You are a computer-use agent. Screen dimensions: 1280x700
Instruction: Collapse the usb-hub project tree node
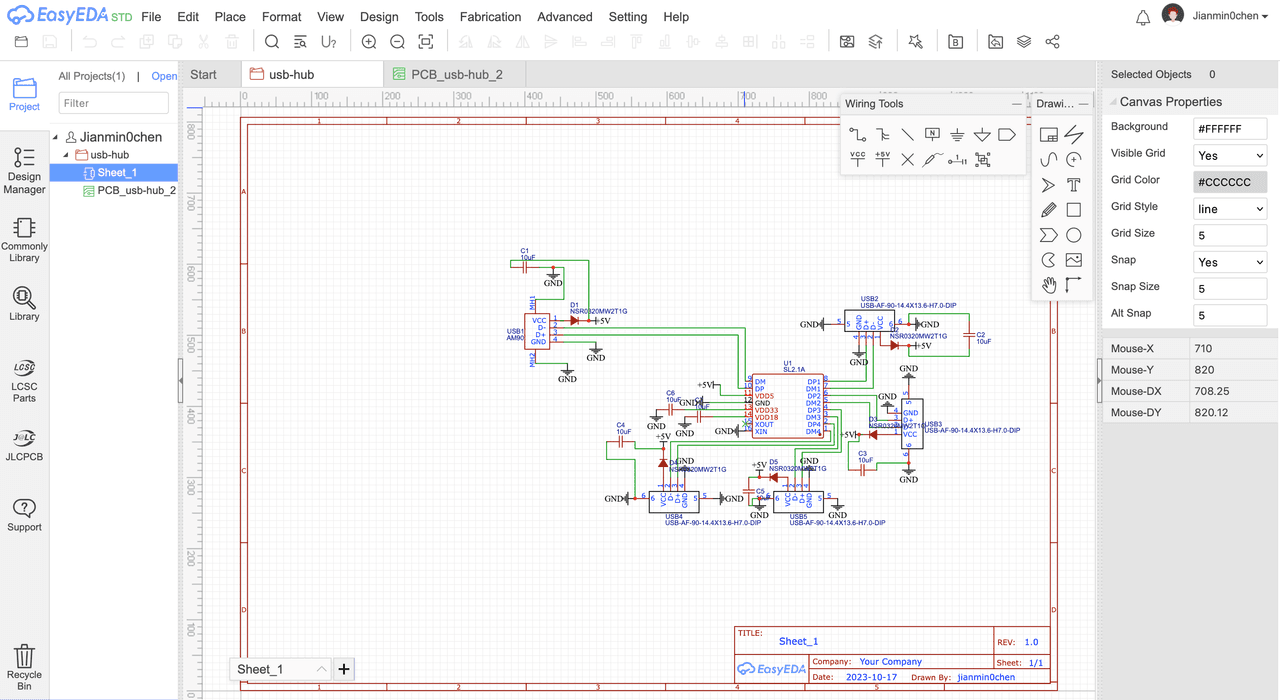pyautogui.click(x=67, y=155)
